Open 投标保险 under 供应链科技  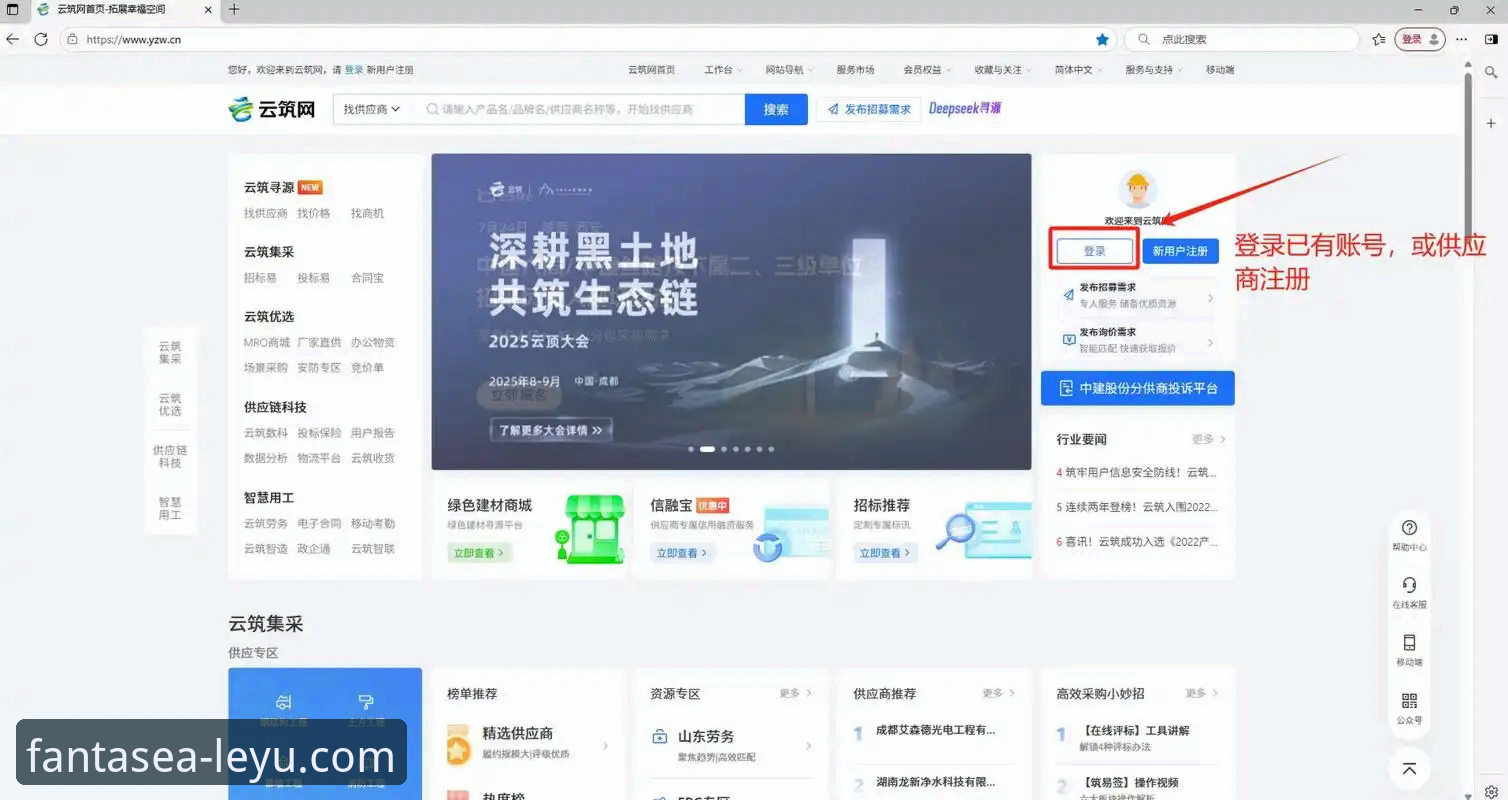pos(319,433)
